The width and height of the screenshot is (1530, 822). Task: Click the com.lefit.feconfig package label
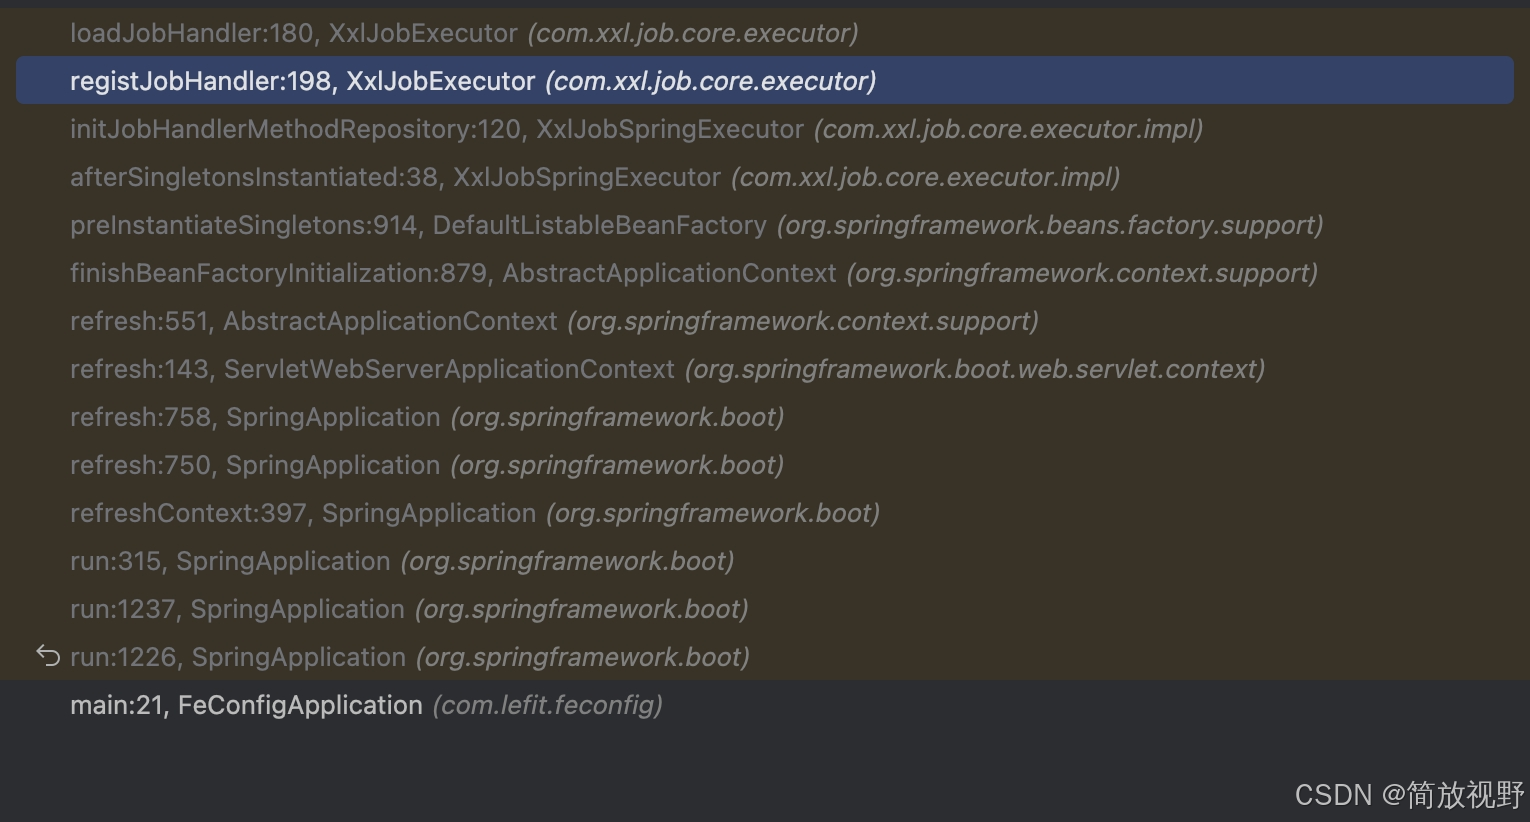(547, 705)
